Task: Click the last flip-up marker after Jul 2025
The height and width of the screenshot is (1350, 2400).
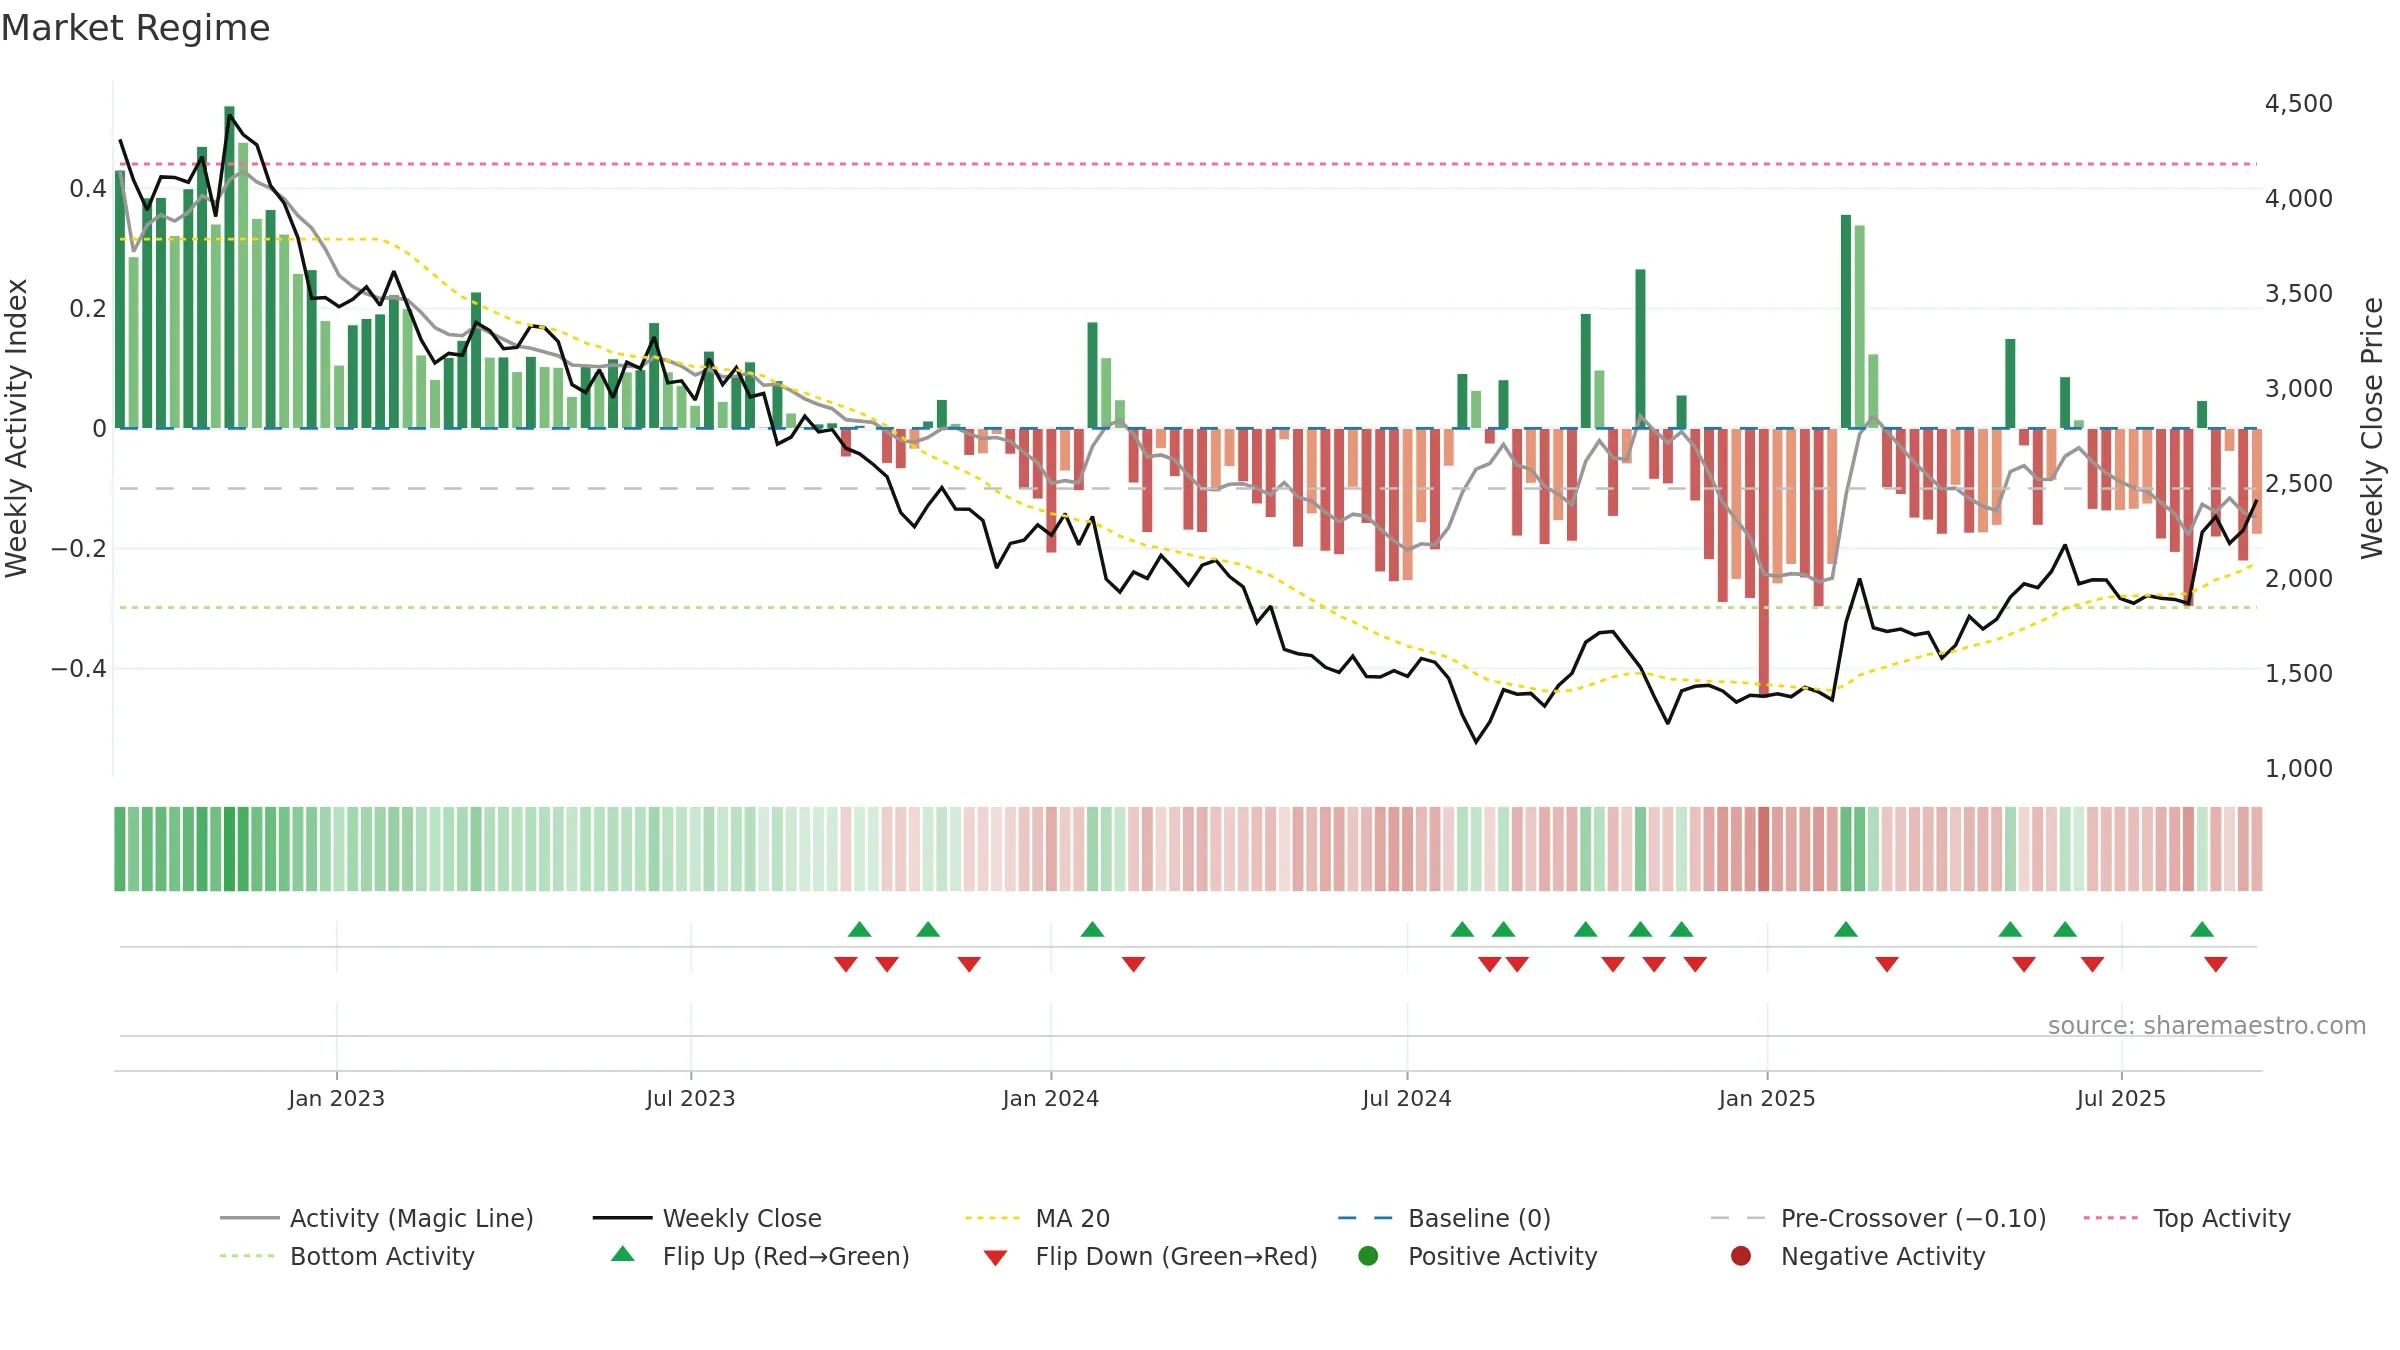Action: pos(2202,930)
